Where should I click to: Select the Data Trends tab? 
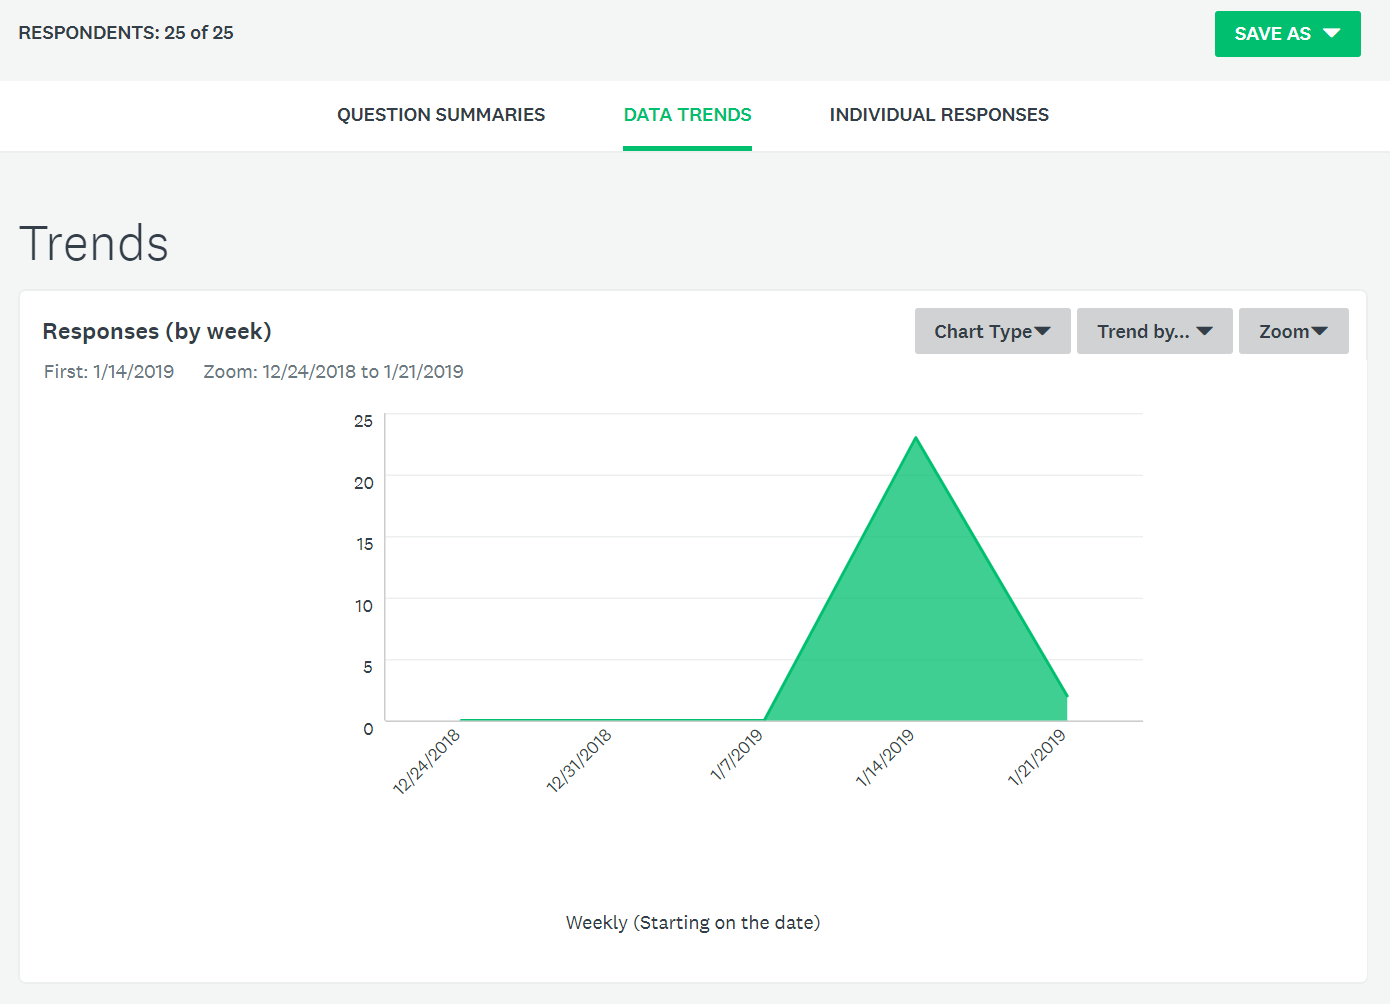[x=687, y=114]
